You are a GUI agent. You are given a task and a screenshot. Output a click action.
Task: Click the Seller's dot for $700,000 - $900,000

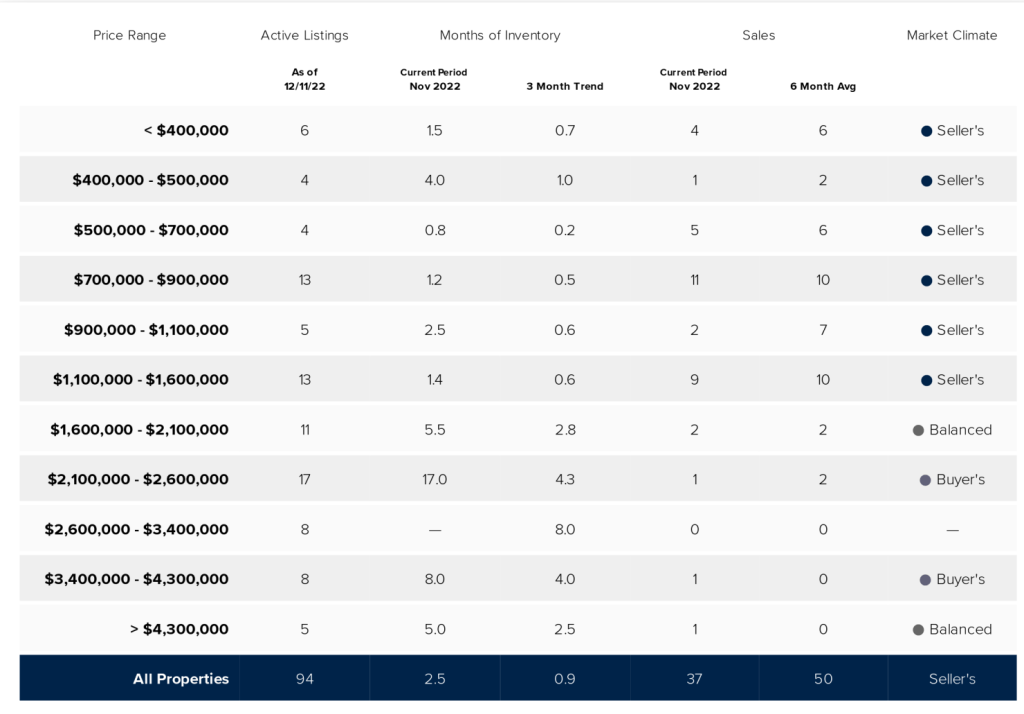(926, 281)
